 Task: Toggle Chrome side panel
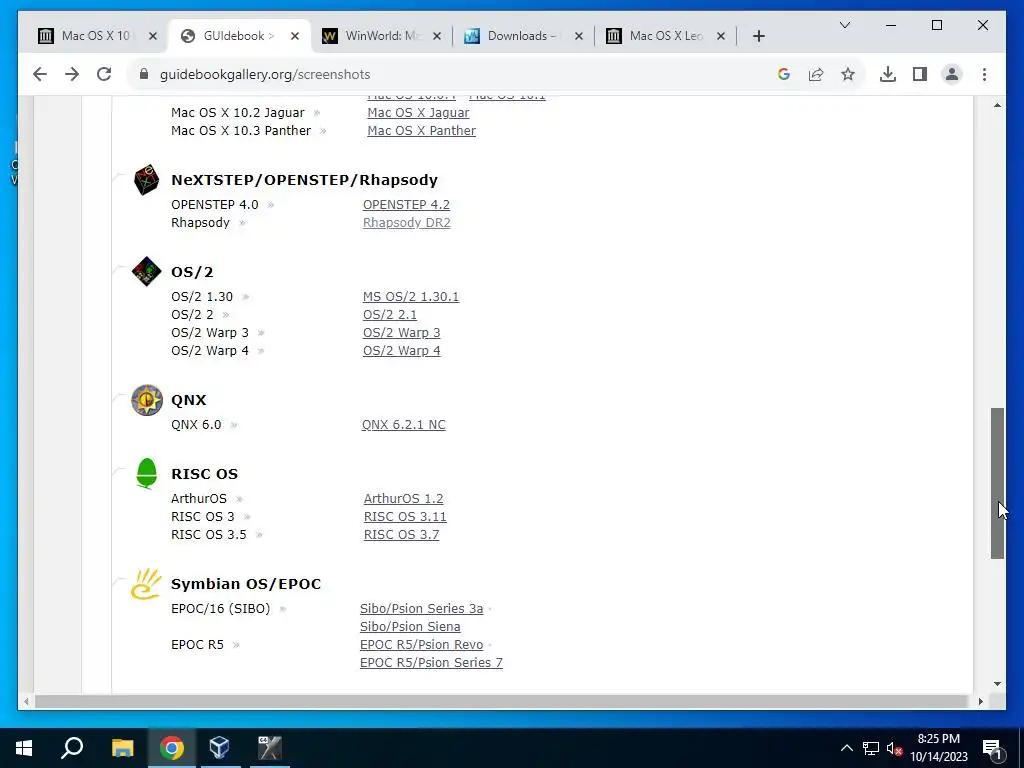[x=920, y=74]
